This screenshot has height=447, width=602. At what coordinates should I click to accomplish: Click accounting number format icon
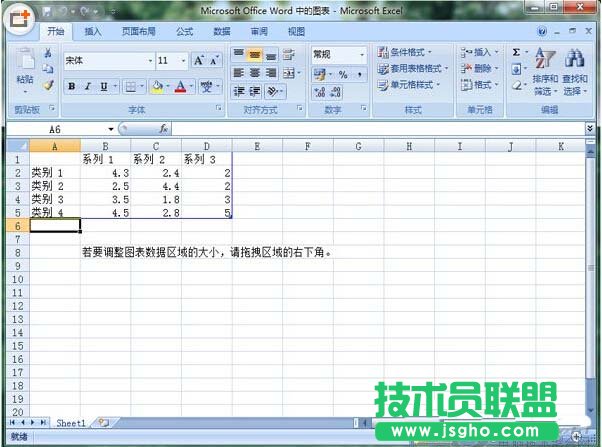coord(319,74)
